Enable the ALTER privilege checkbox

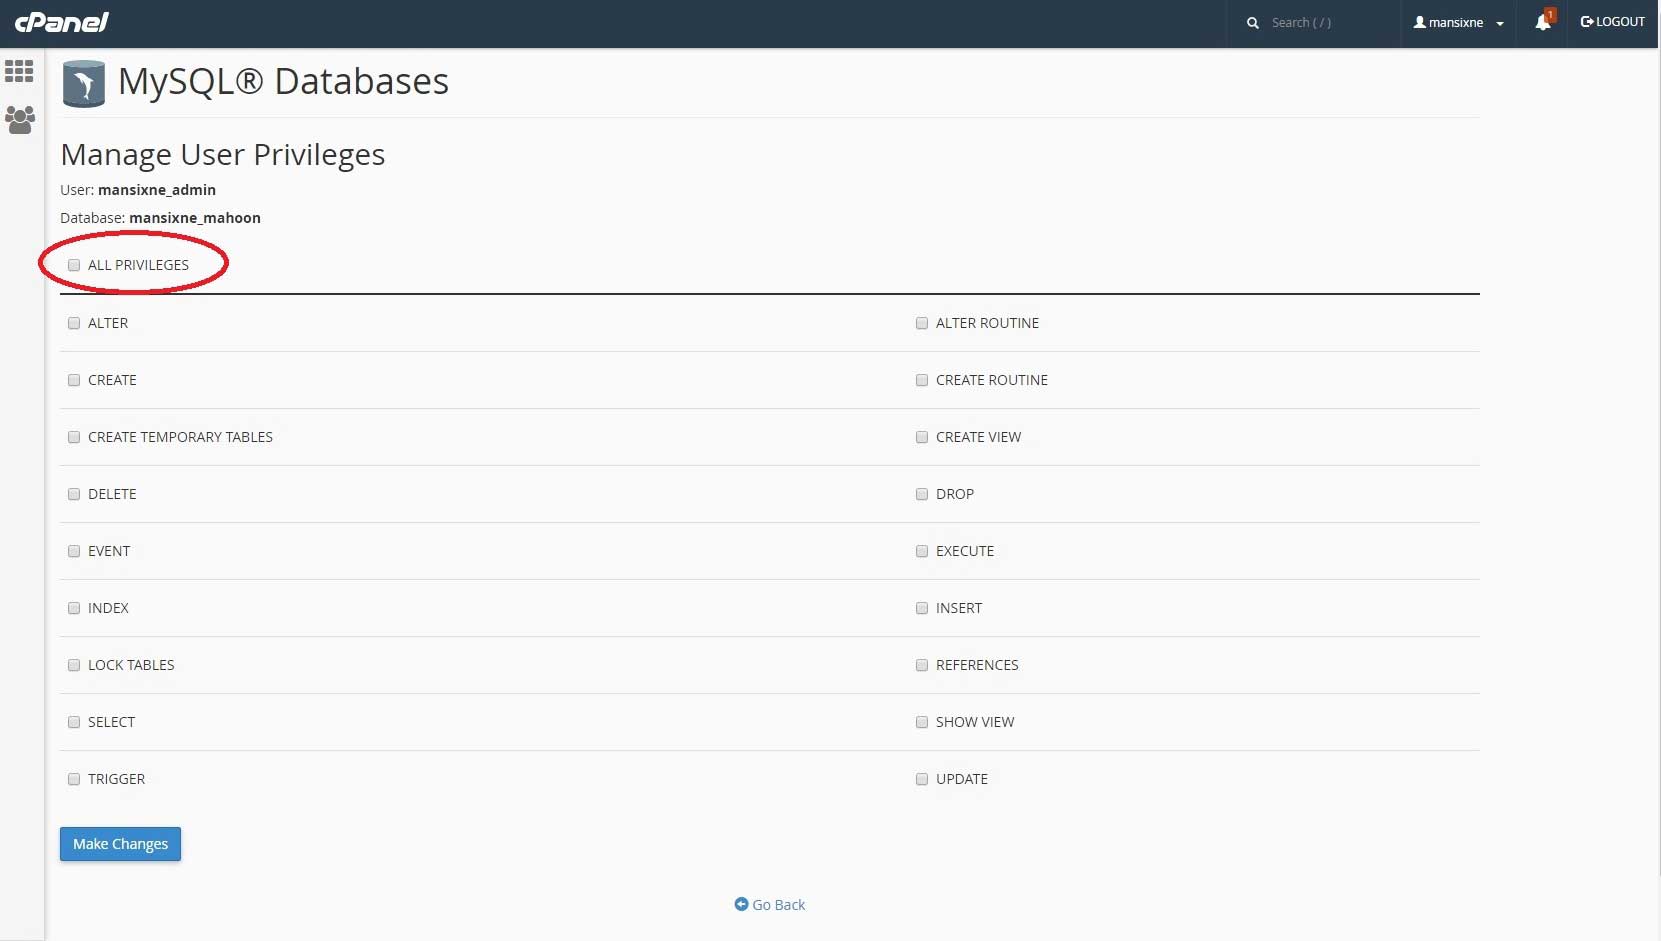pyautogui.click(x=74, y=323)
